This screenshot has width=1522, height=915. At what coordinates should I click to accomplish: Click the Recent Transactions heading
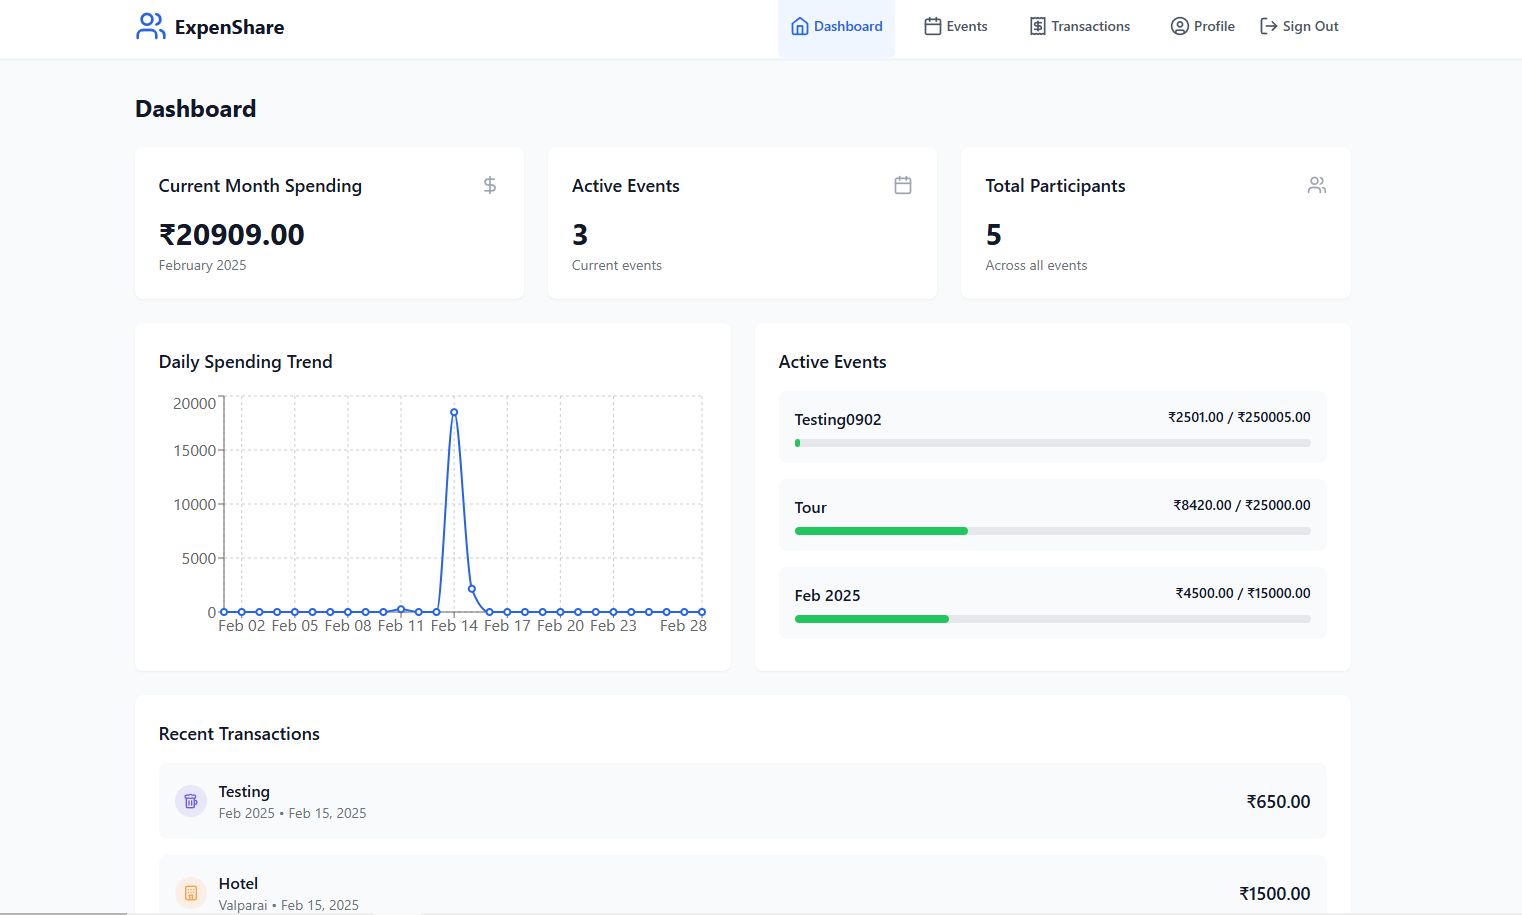[239, 734]
